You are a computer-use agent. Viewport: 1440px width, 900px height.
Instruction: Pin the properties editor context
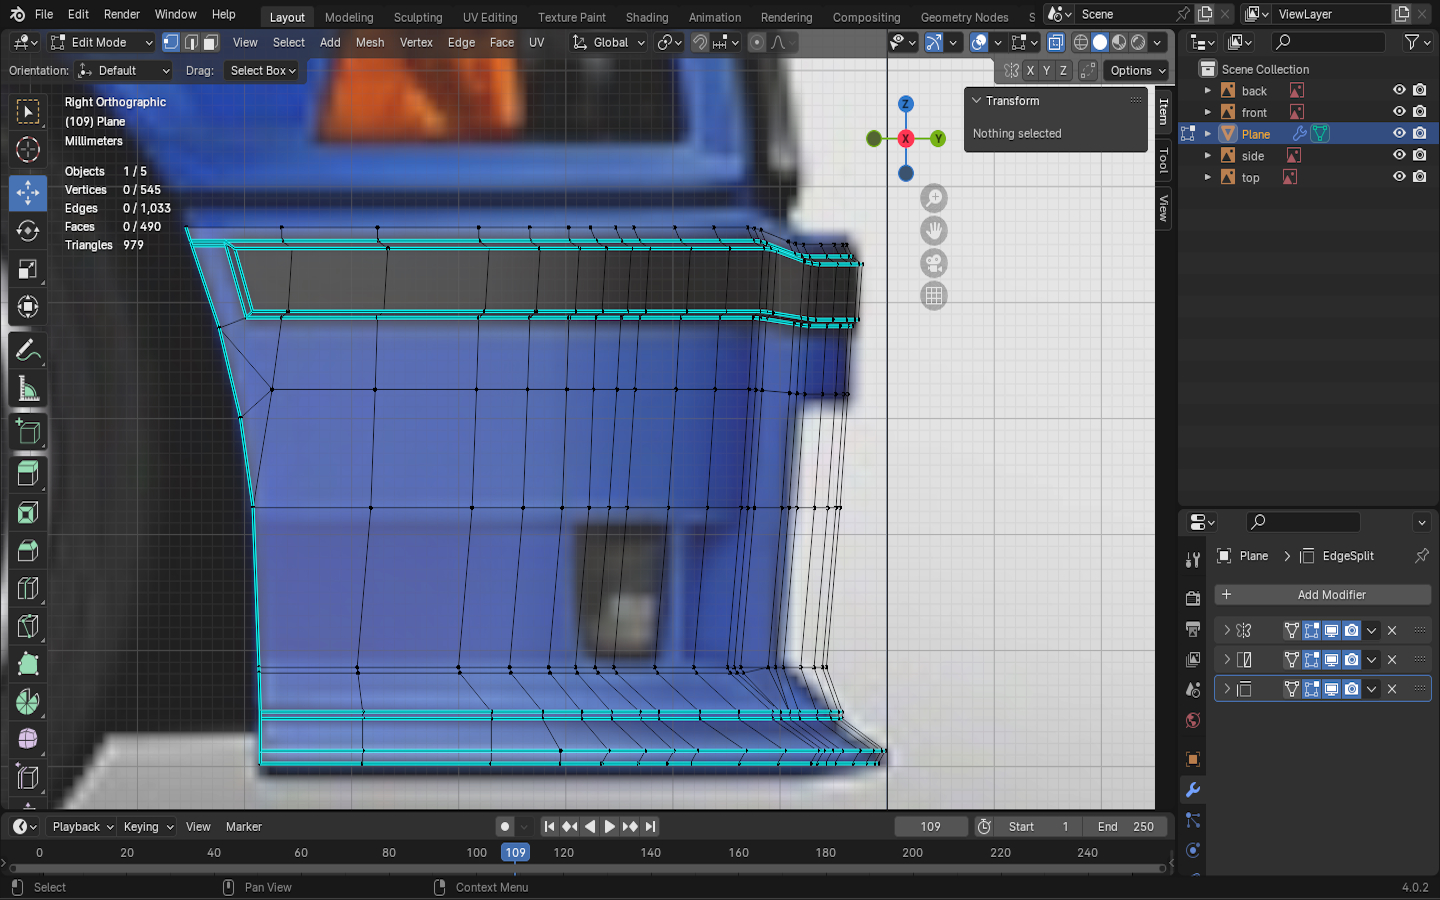[1422, 556]
